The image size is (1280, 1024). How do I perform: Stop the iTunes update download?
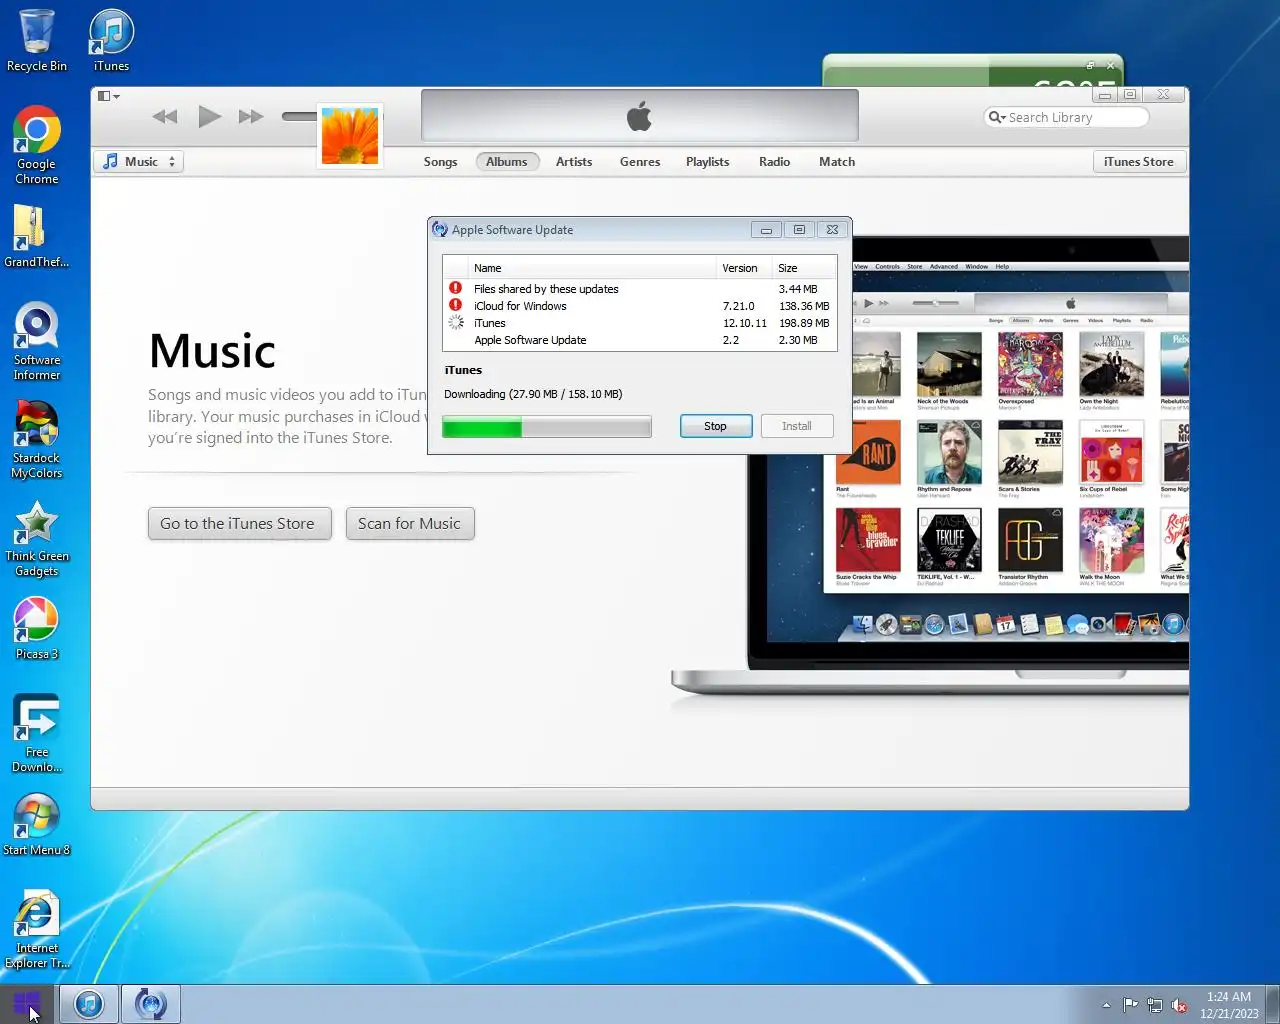(x=715, y=426)
